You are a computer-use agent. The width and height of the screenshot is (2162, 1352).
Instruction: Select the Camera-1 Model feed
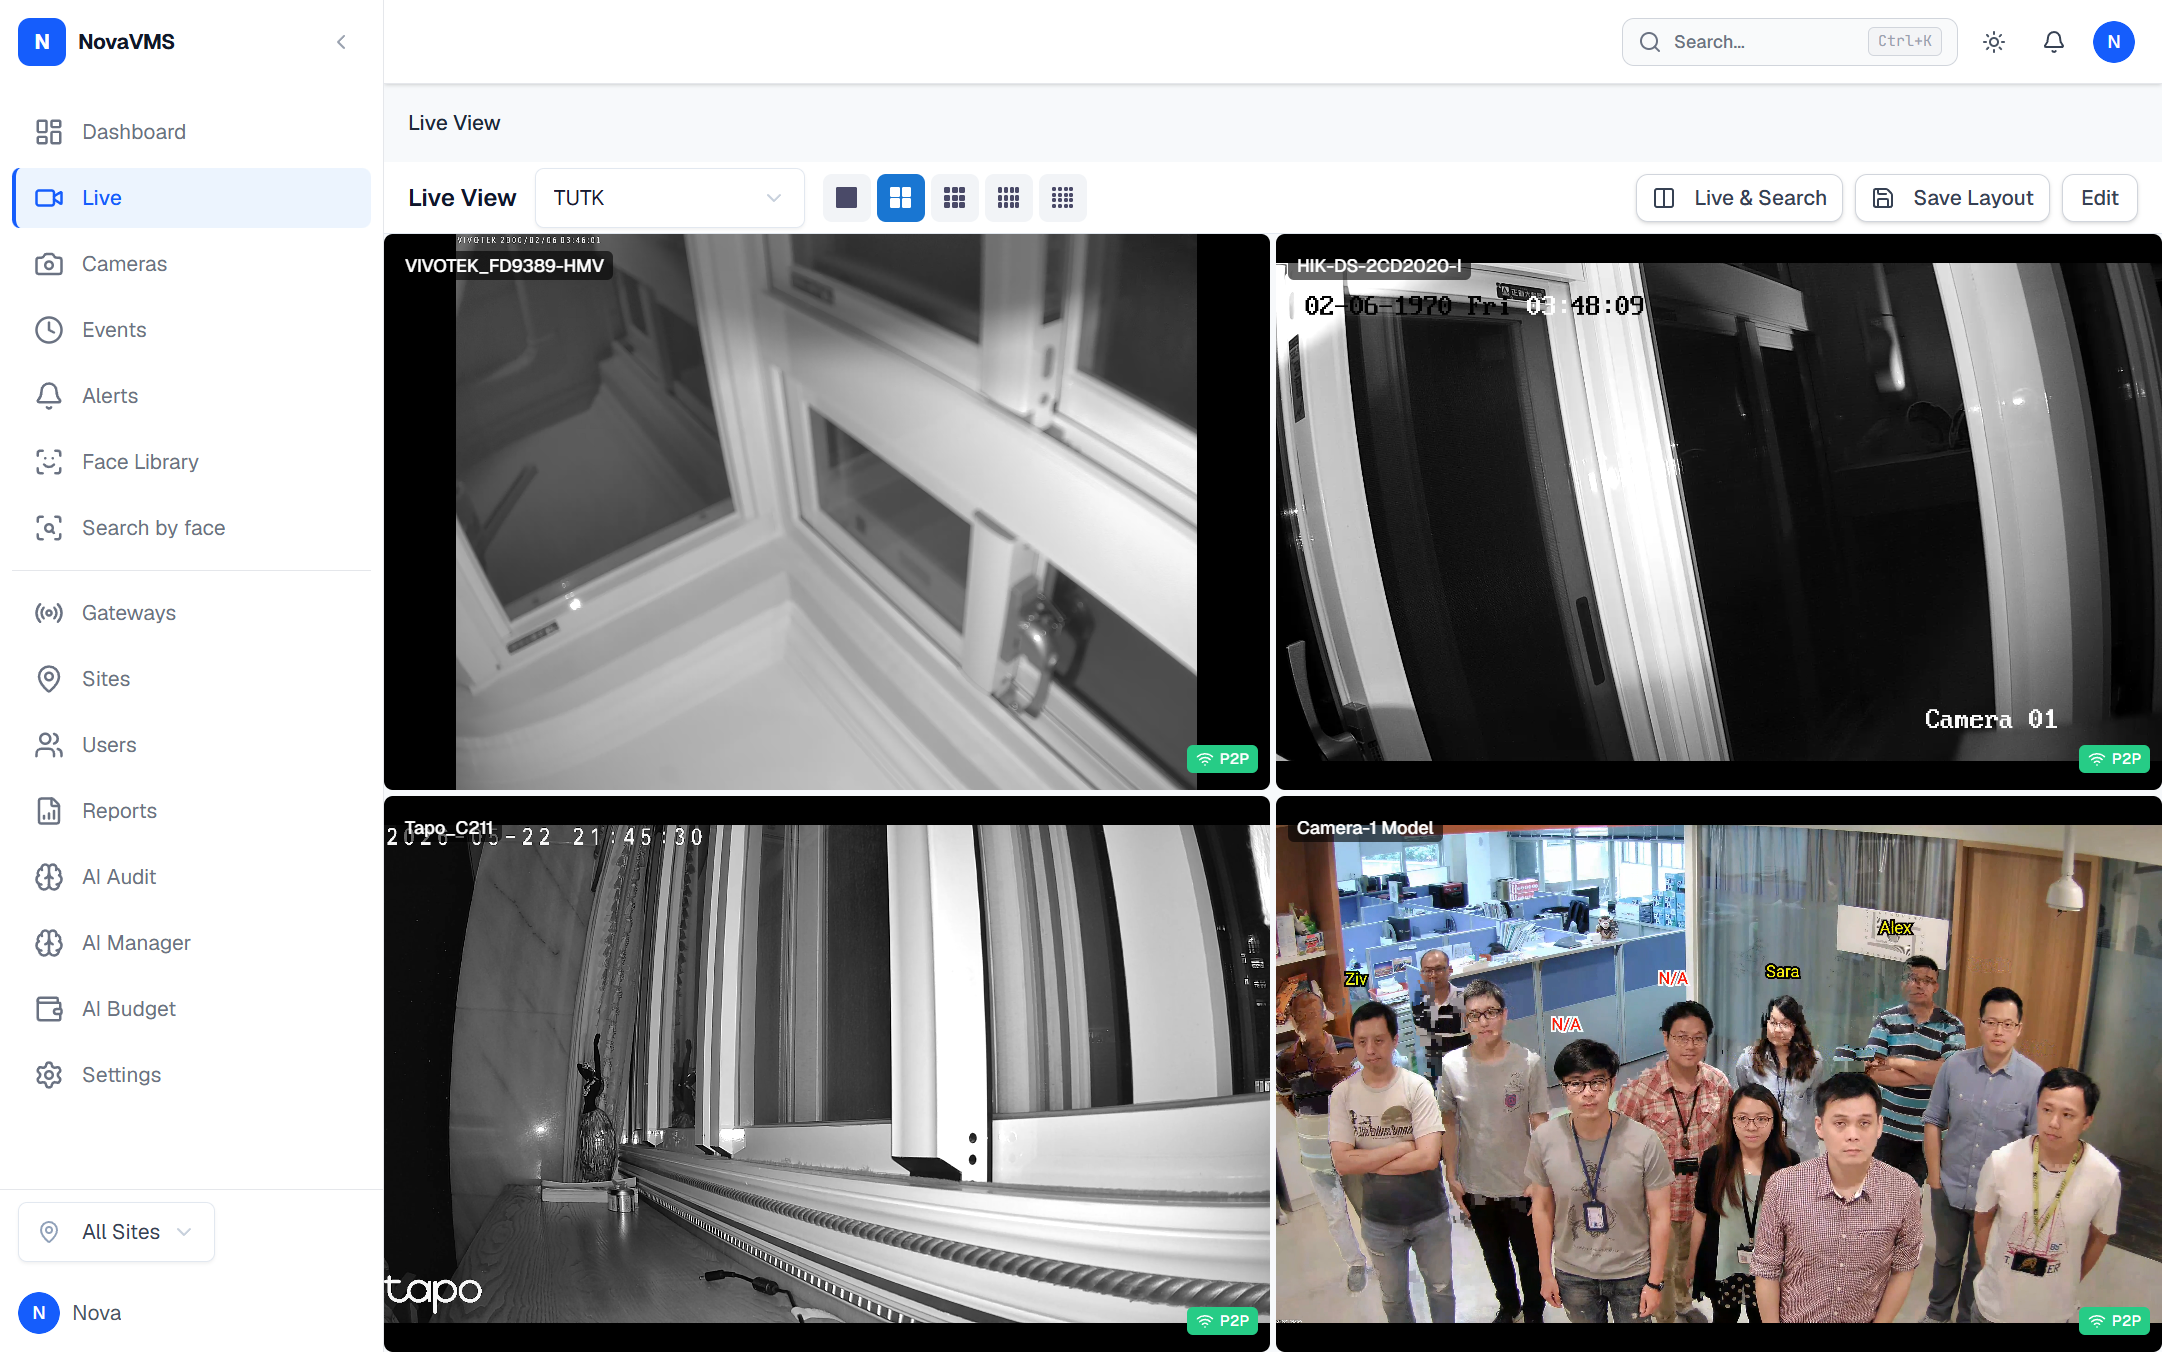(x=1719, y=1074)
